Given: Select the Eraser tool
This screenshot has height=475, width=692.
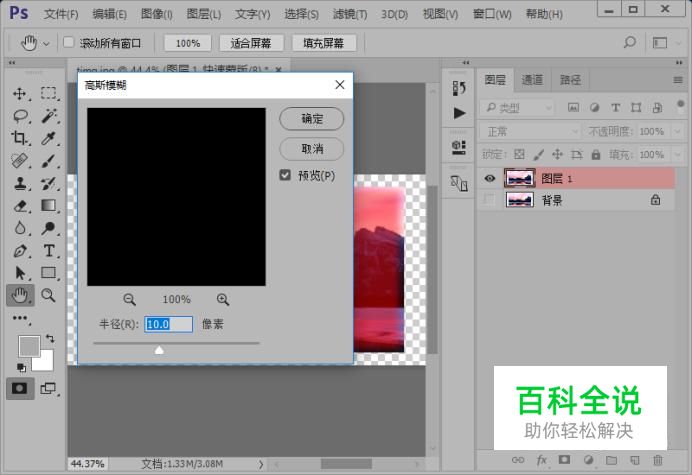Looking at the screenshot, I should tap(19, 206).
